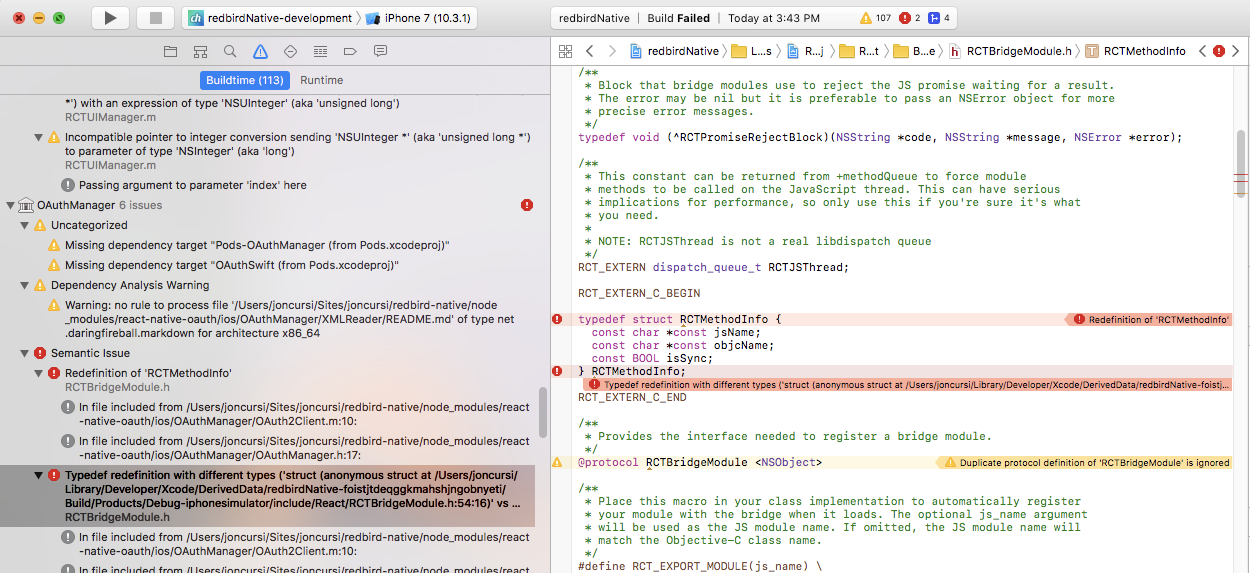The image size is (1250, 573).
Task: Show the project navigator folder icon
Action: click(170, 51)
